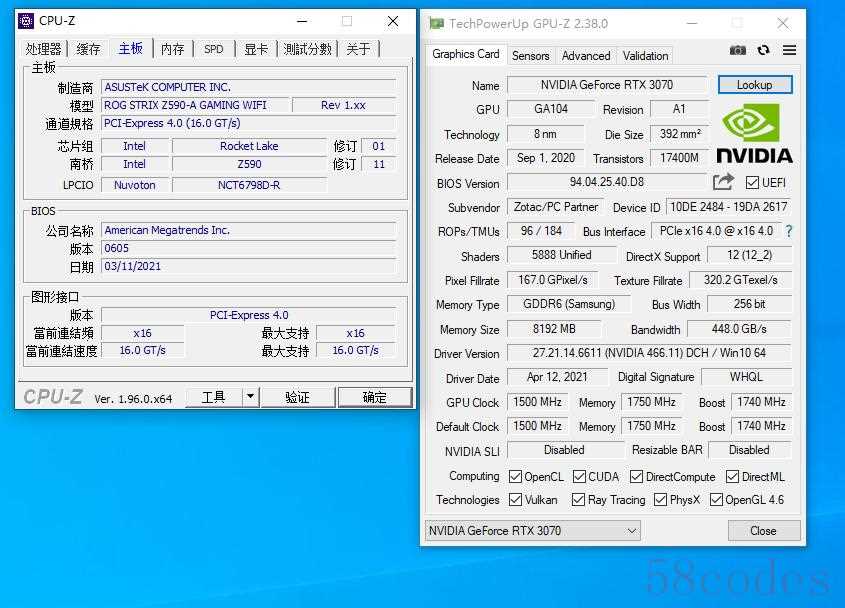Toggle the OpenGL 4.6 checkbox
Viewport: 845px width, 608px height.
(716, 500)
